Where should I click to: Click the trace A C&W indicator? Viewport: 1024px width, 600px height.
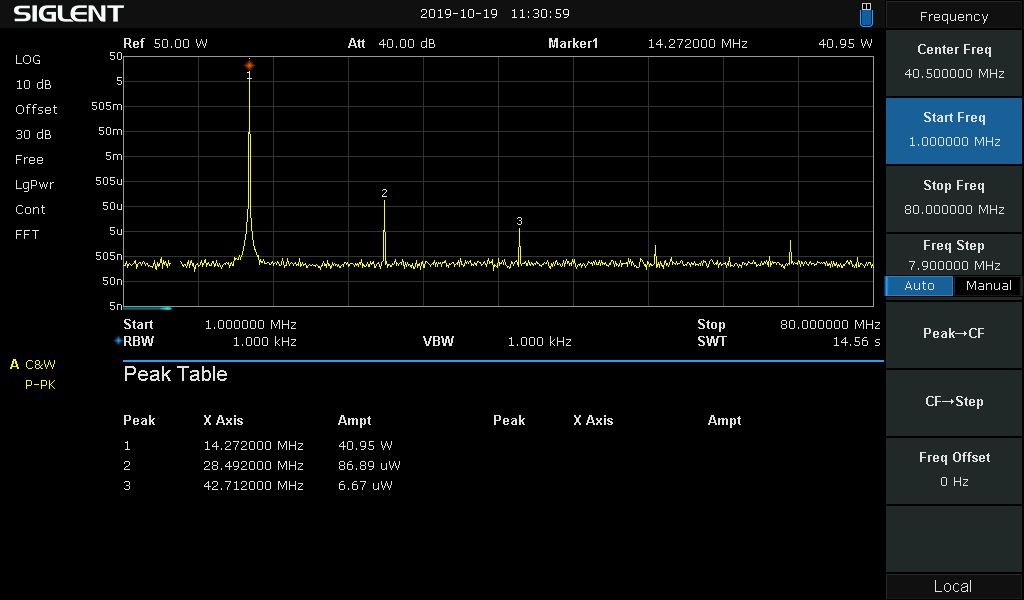33,364
